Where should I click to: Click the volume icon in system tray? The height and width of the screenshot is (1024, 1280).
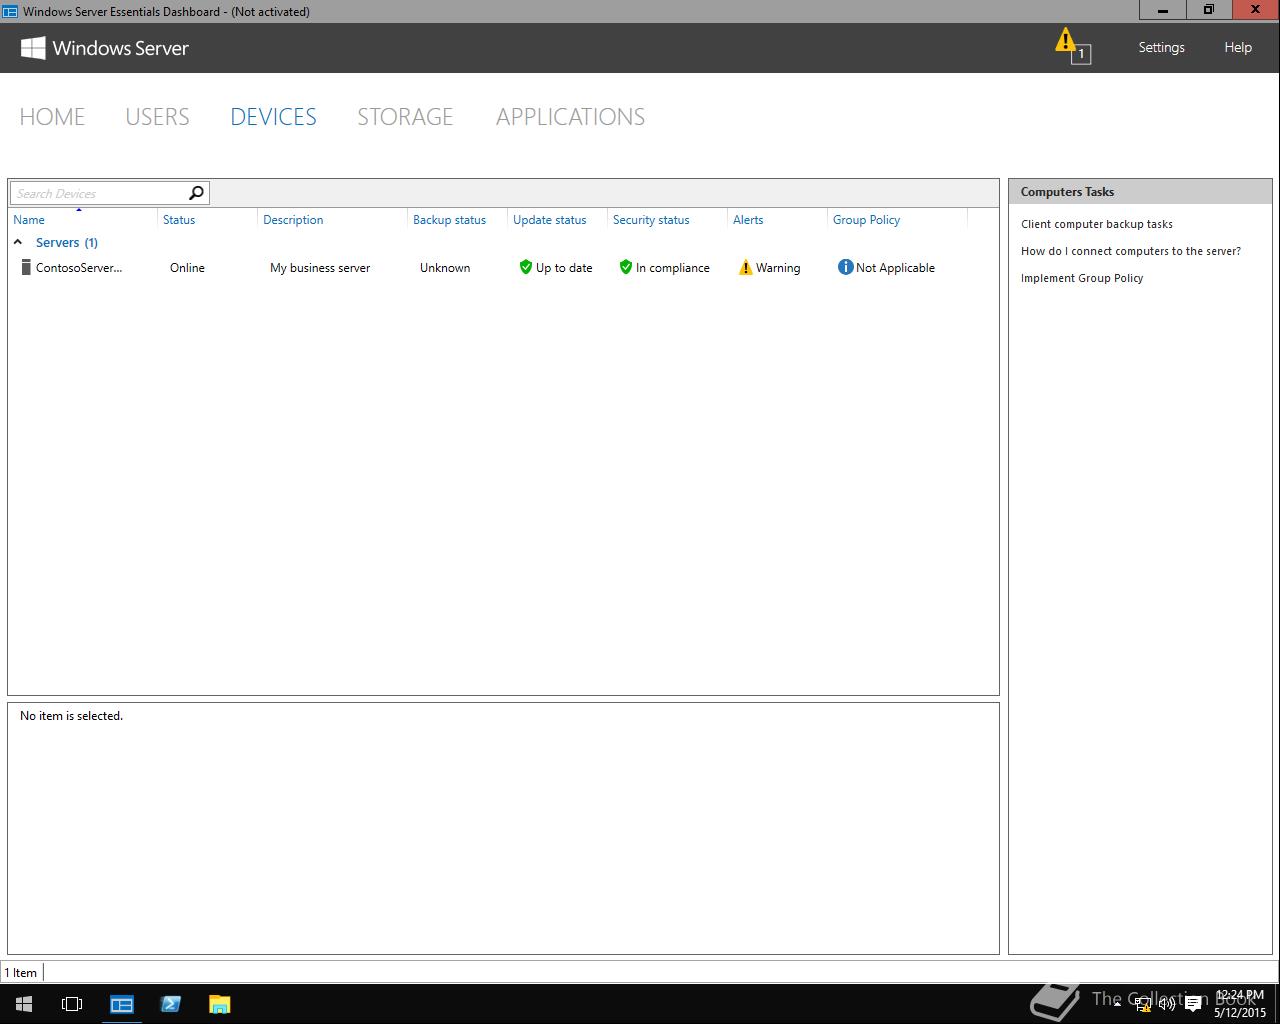(x=1166, y=1004)
